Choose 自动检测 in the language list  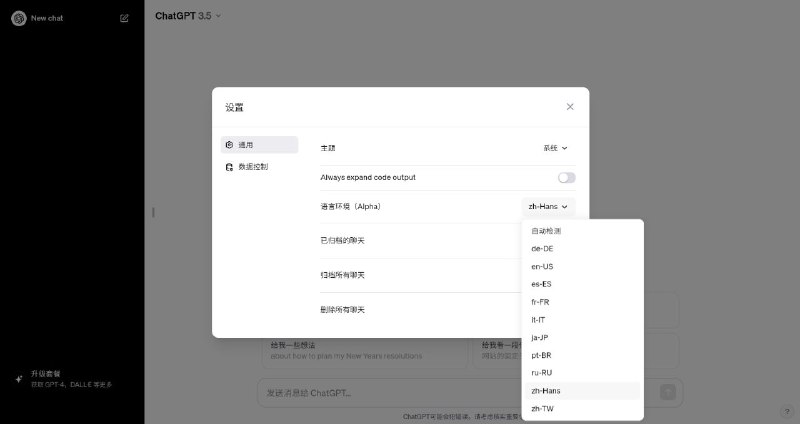click(582, 231)
